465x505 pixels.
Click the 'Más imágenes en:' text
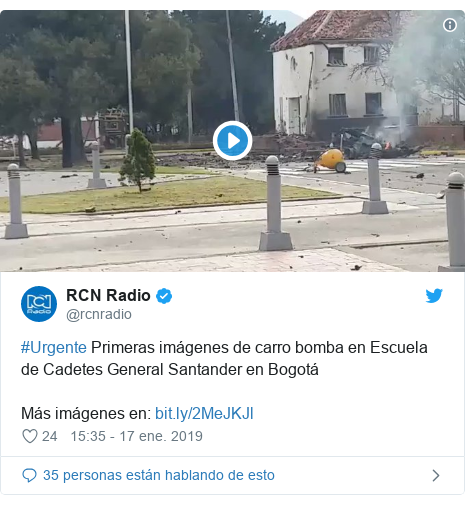click(86, 414)
